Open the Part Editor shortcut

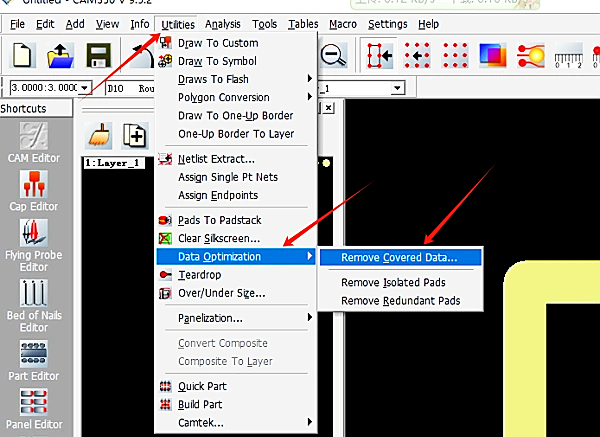[34, 360]
